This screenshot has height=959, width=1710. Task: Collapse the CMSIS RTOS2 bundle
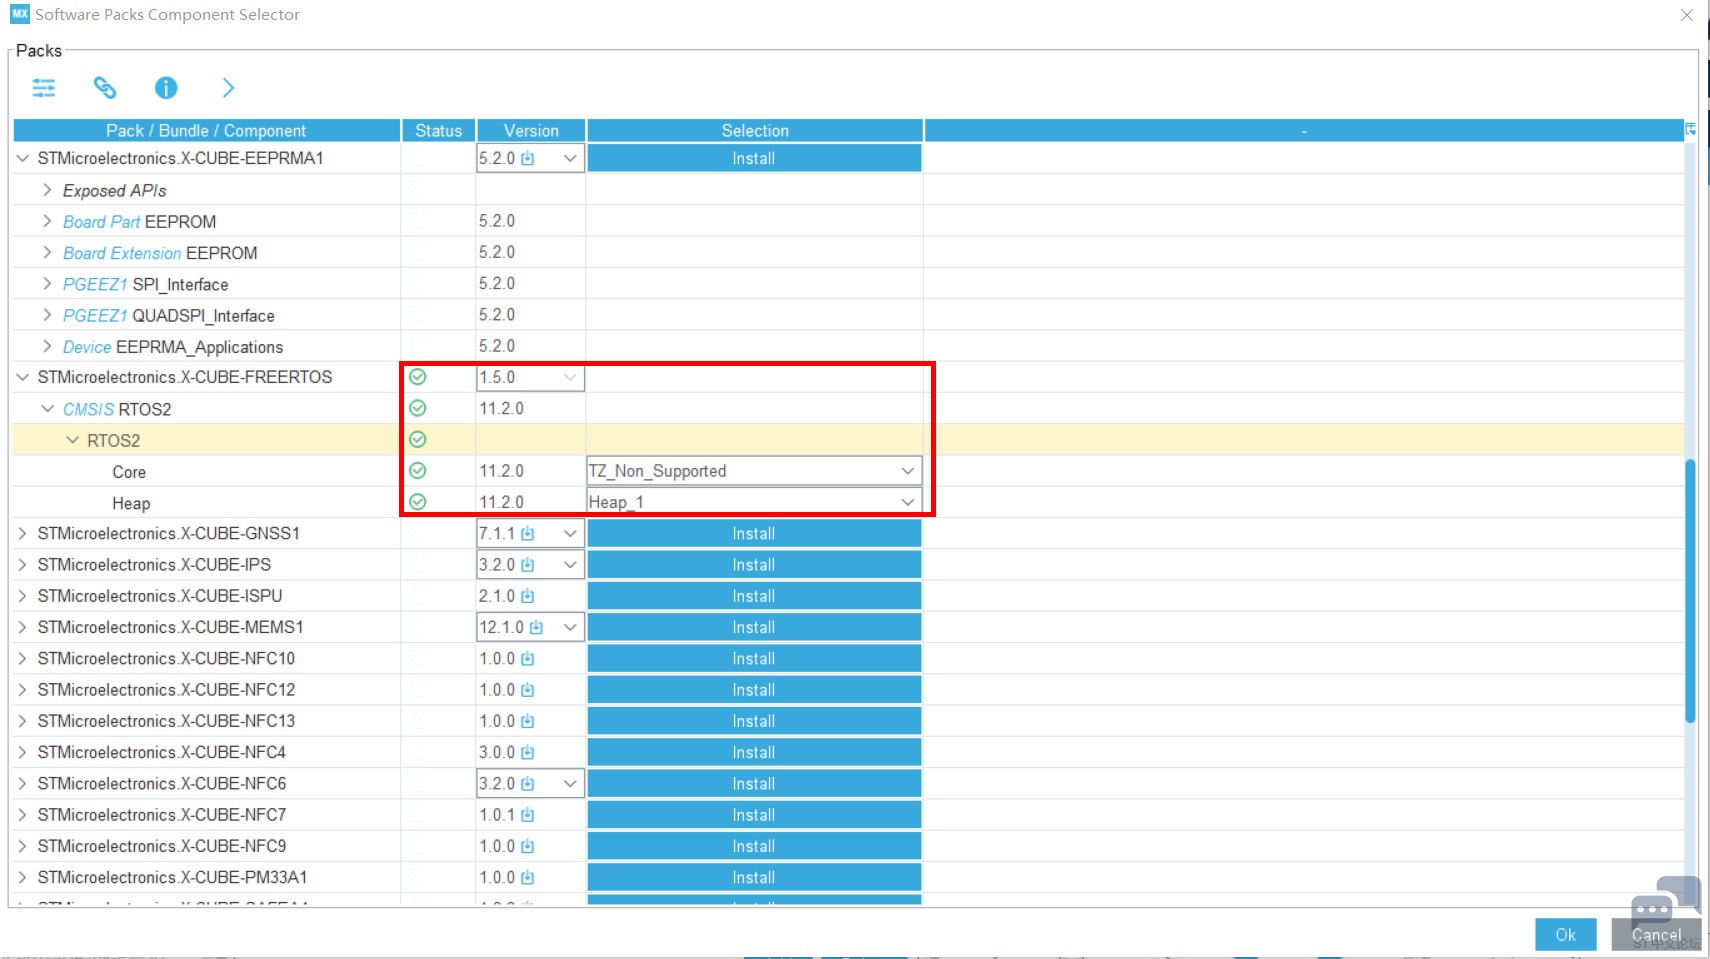coord(47,409)
